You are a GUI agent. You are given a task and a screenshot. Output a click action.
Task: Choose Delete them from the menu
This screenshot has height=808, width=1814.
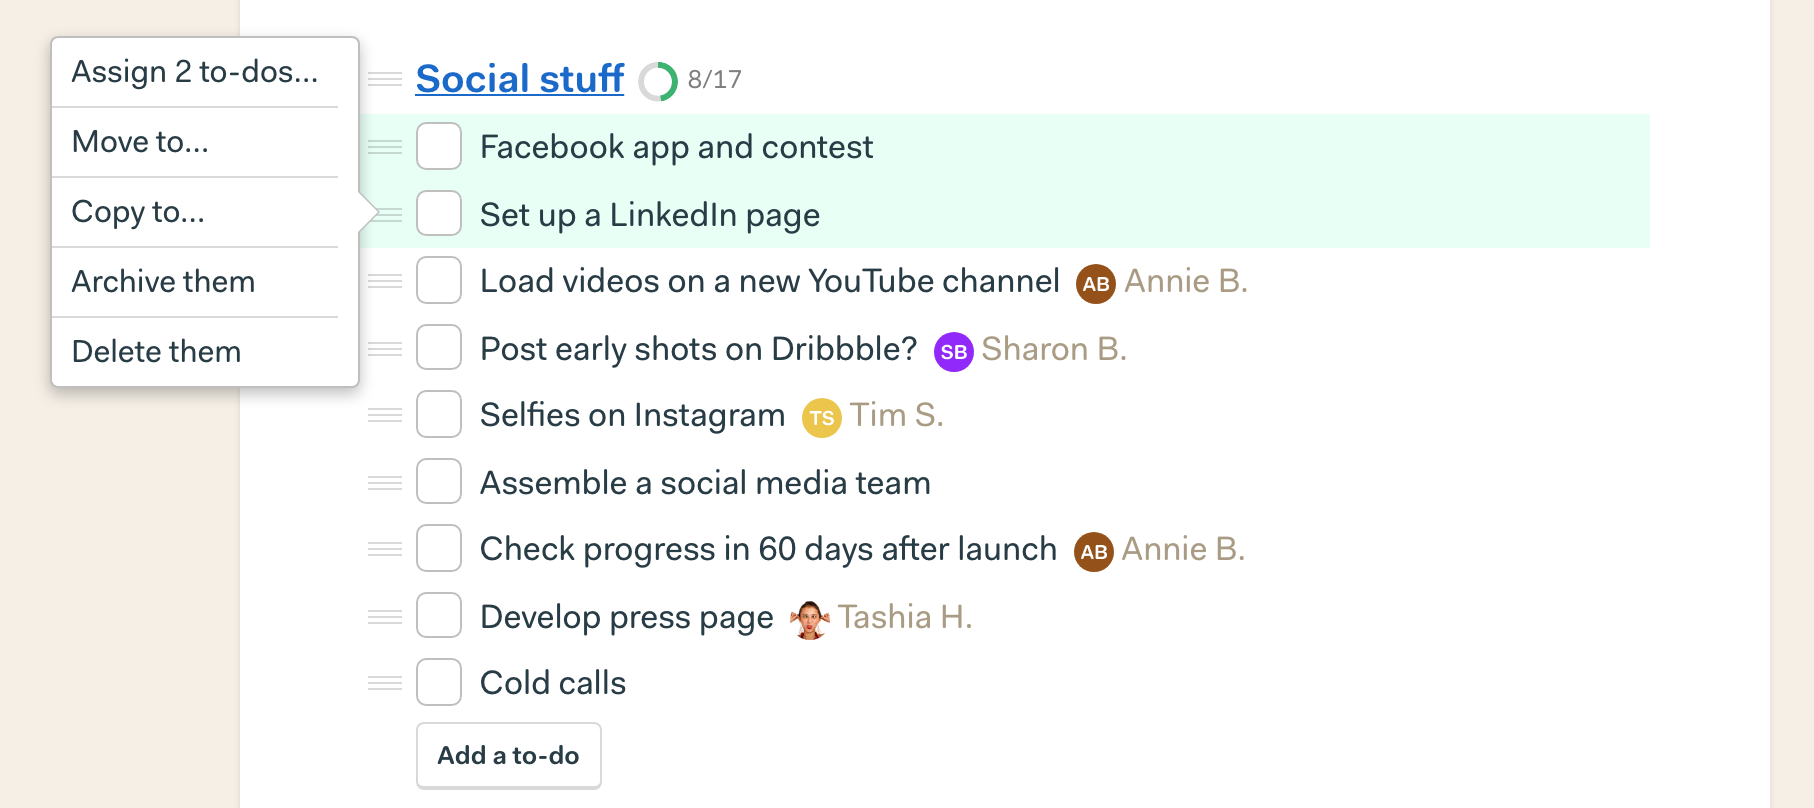click(x=195, y=352)
